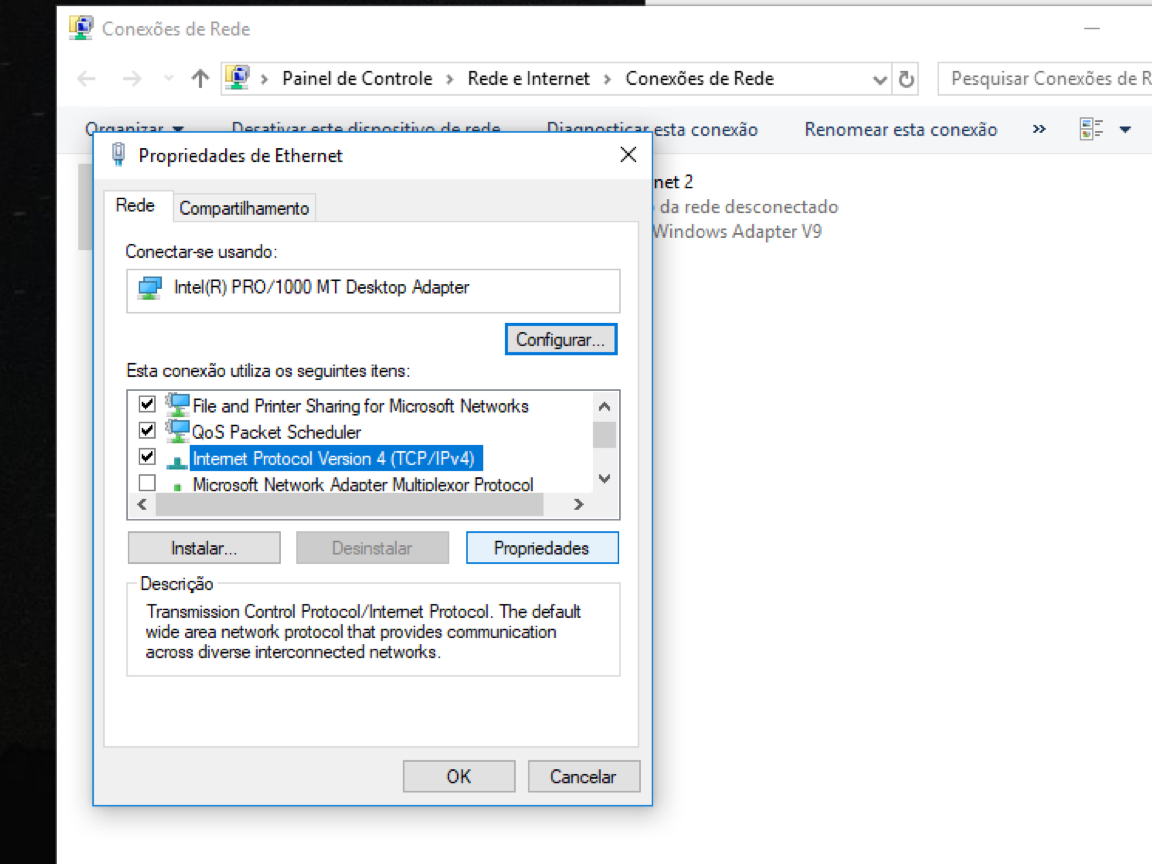Select the Rede tab
This screenshot has width=1152, height=864.
coord(136,206)
